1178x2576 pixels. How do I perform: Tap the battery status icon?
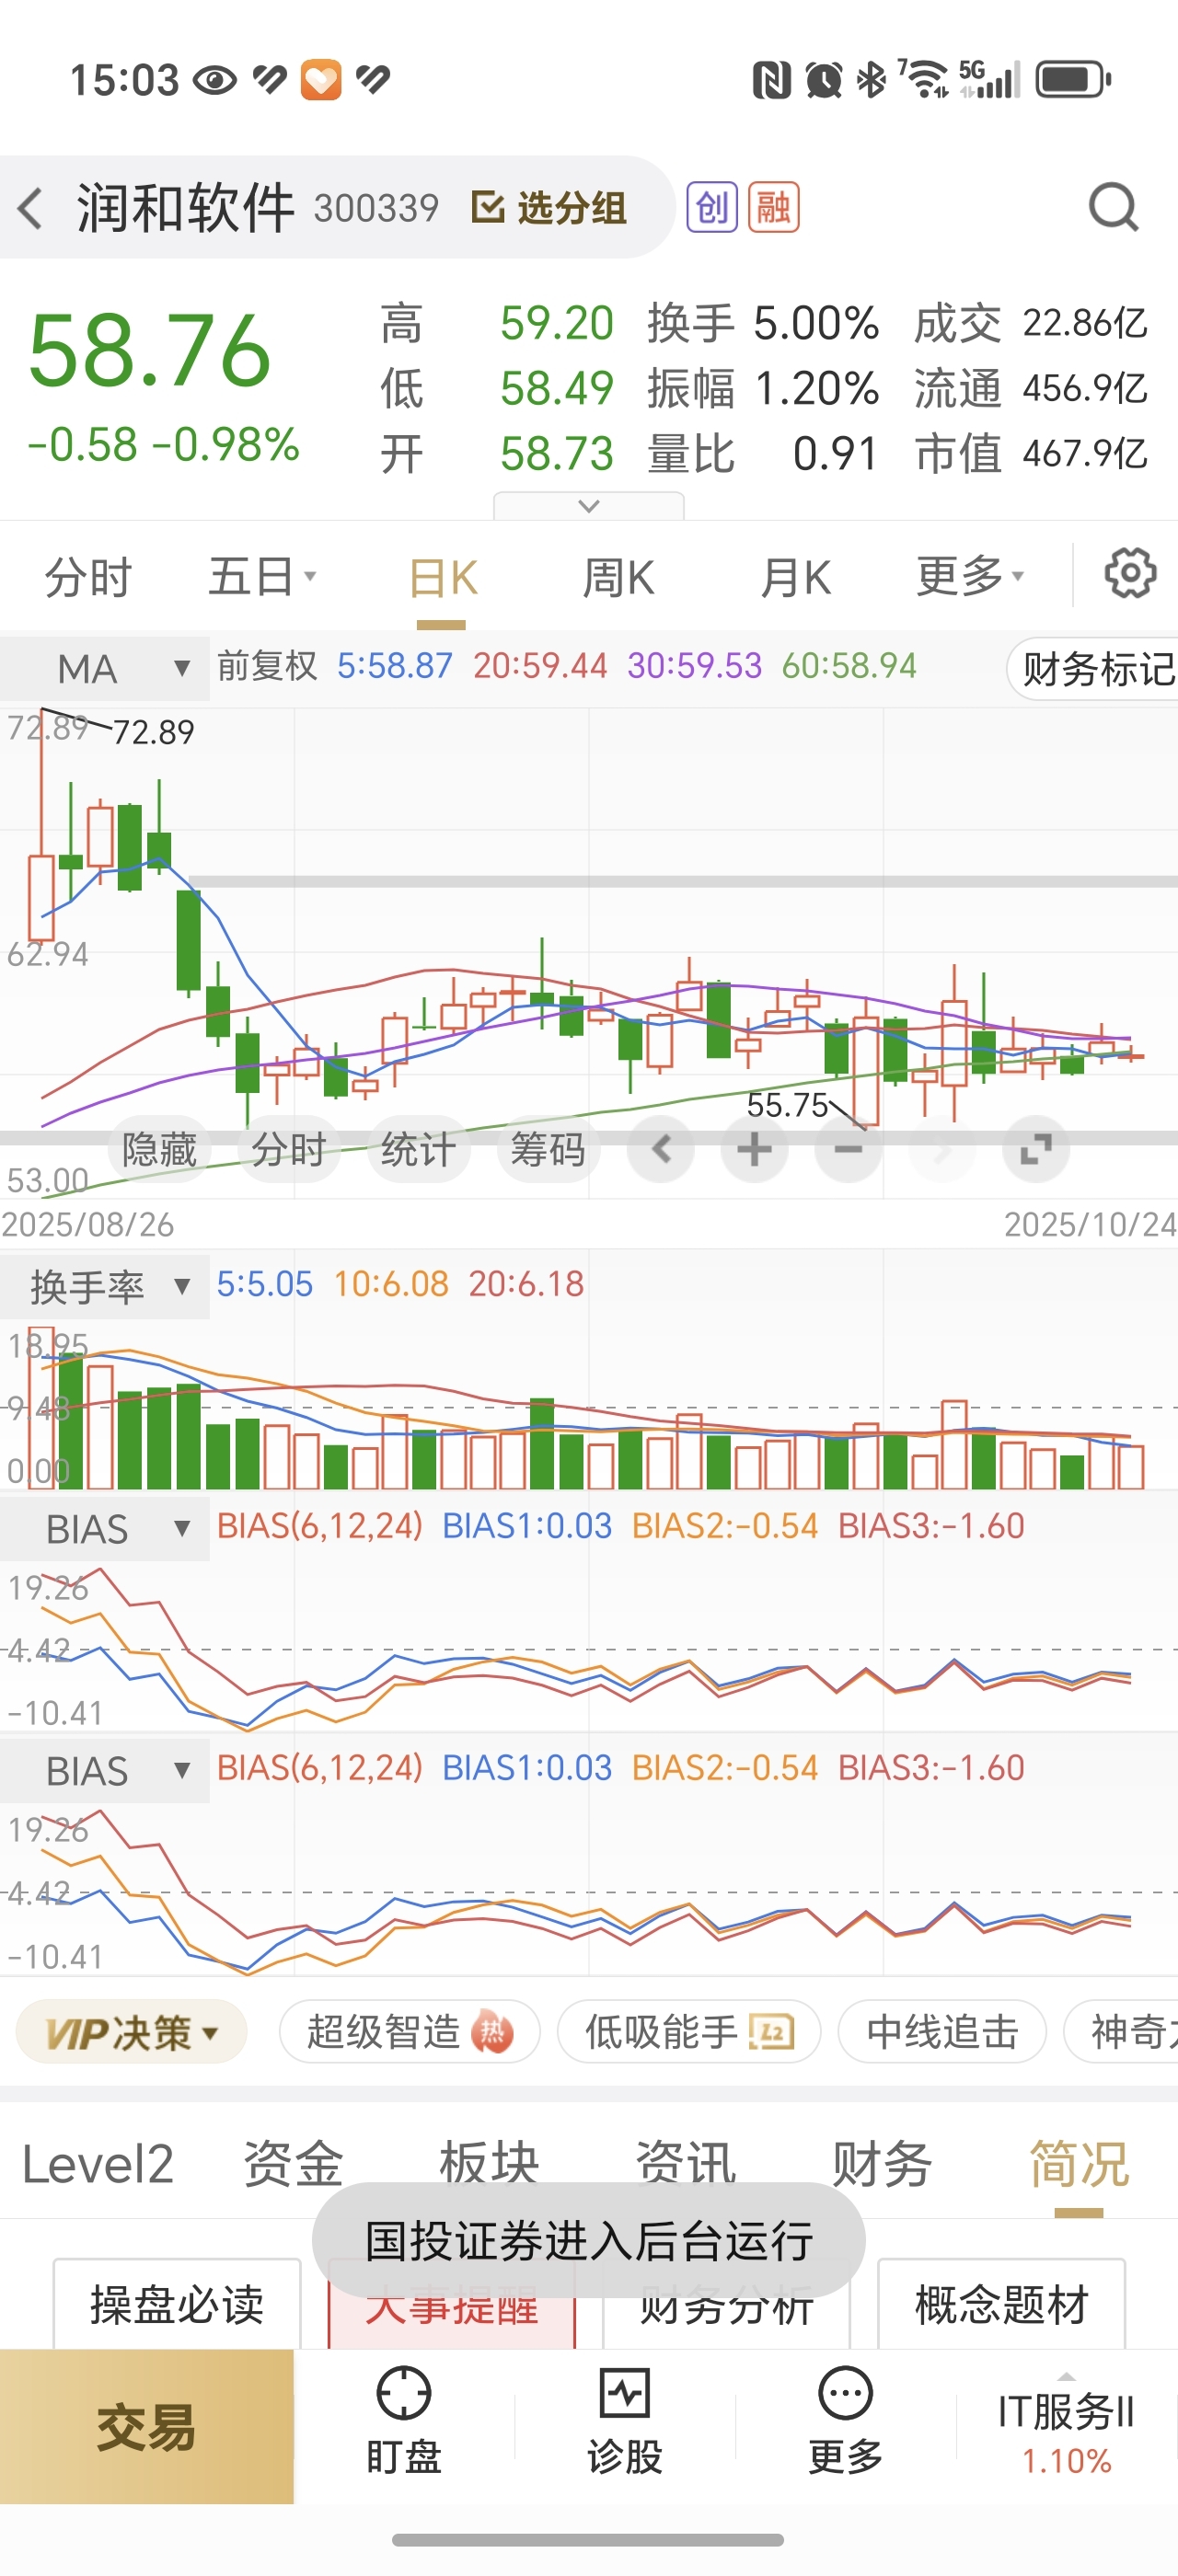[1073, 80]
